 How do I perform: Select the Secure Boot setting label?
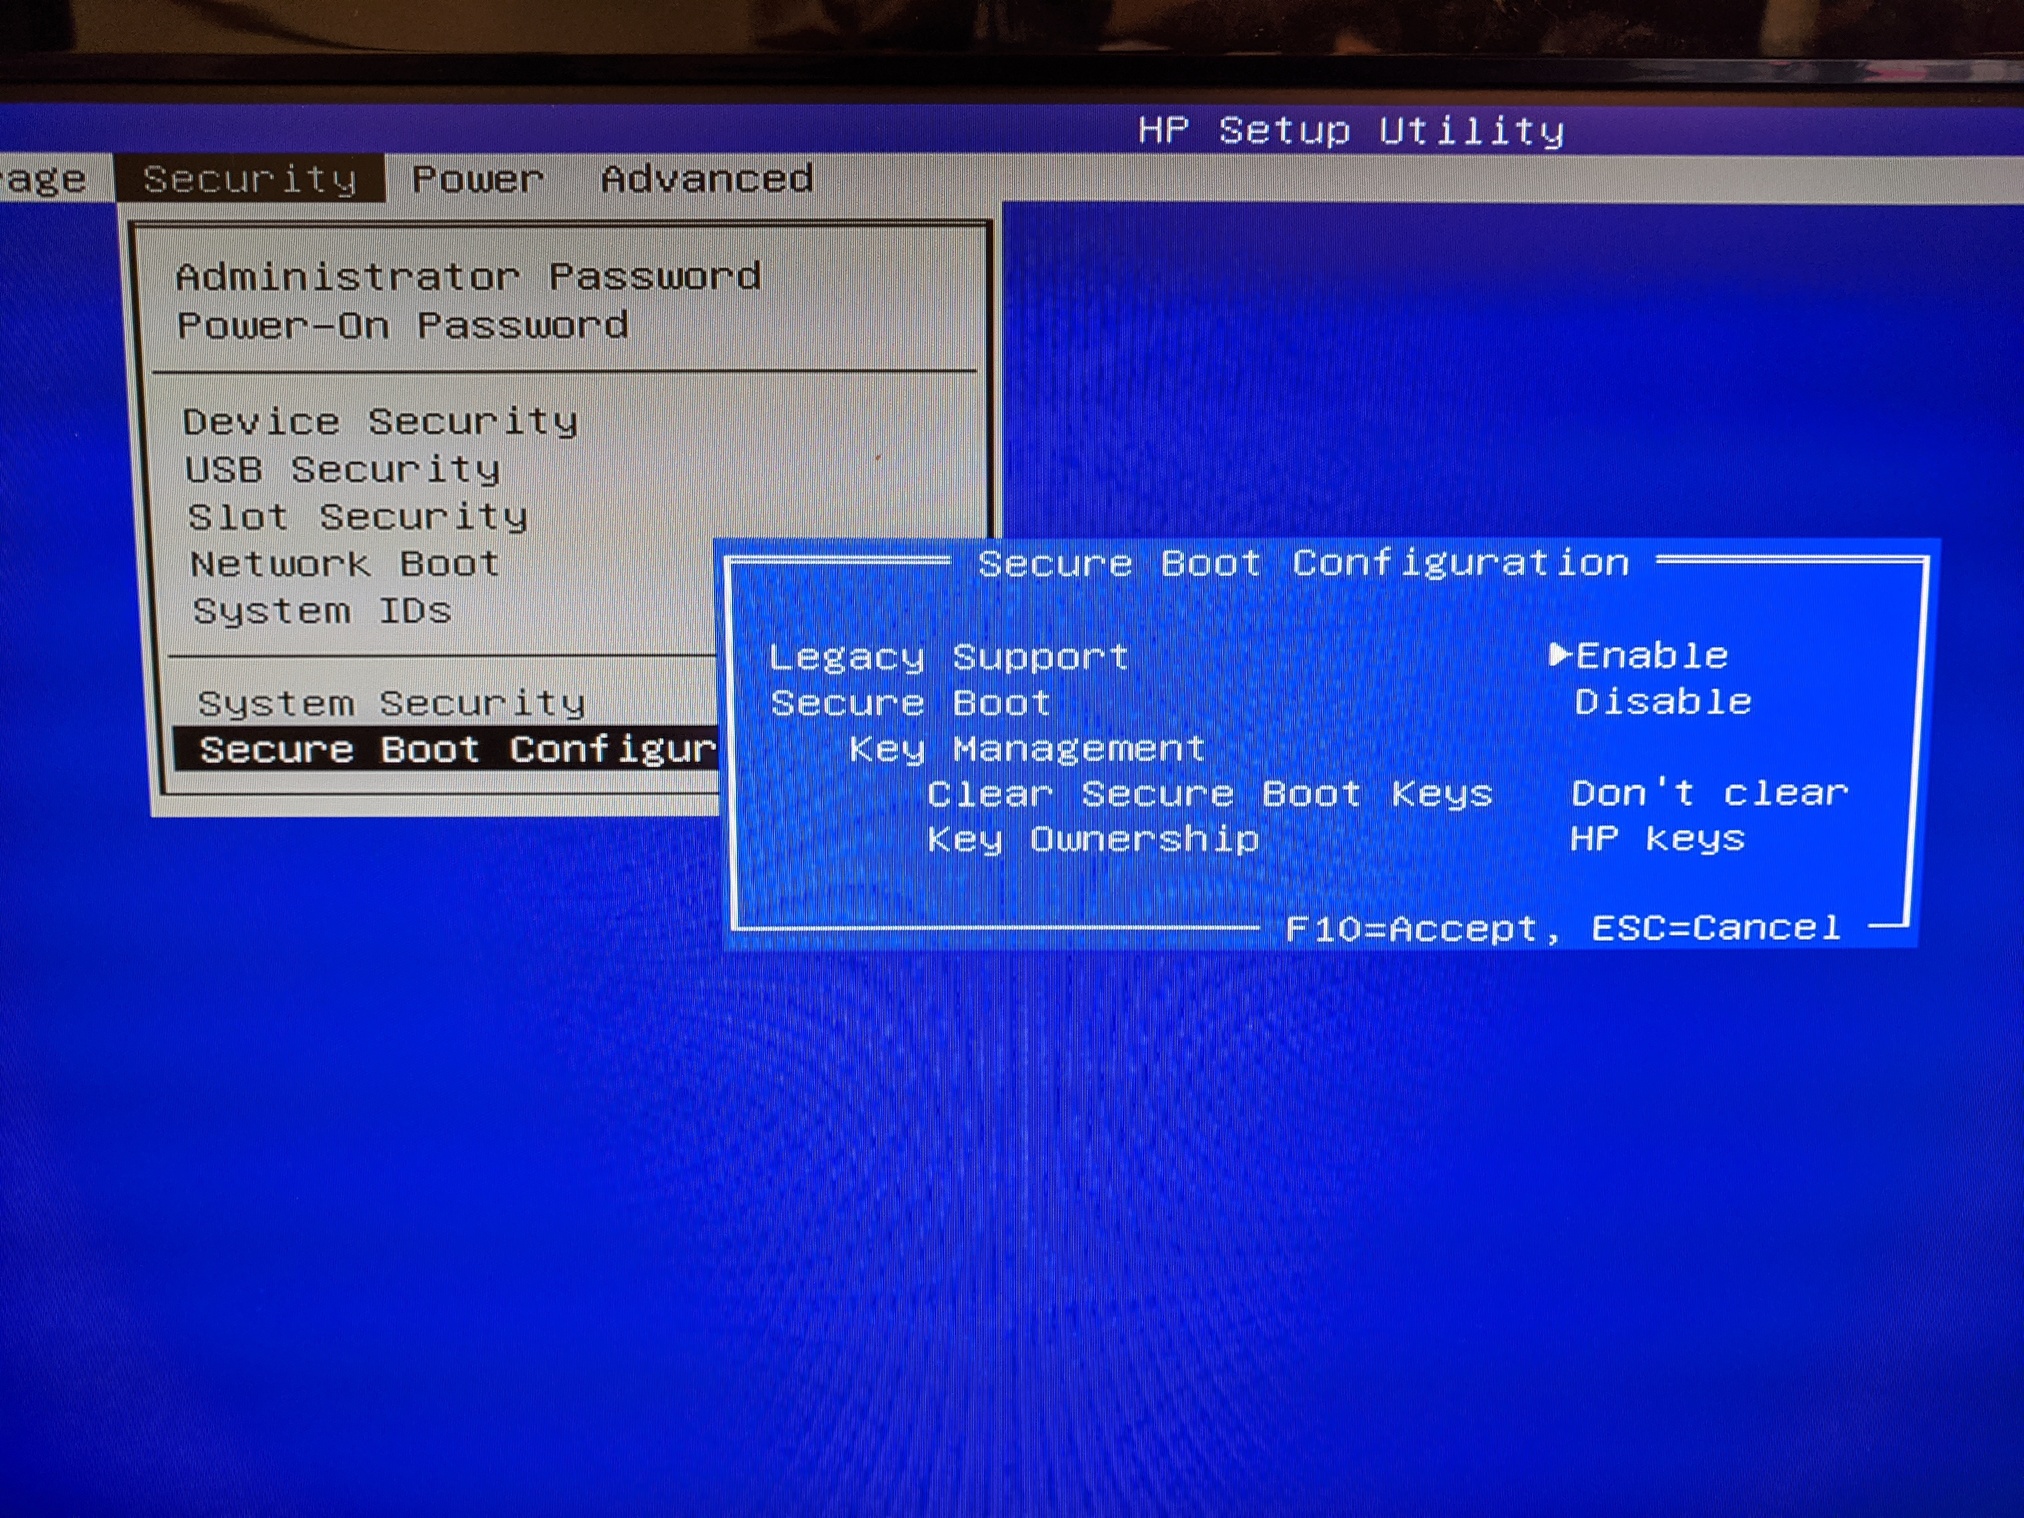(x=911, y=702)
